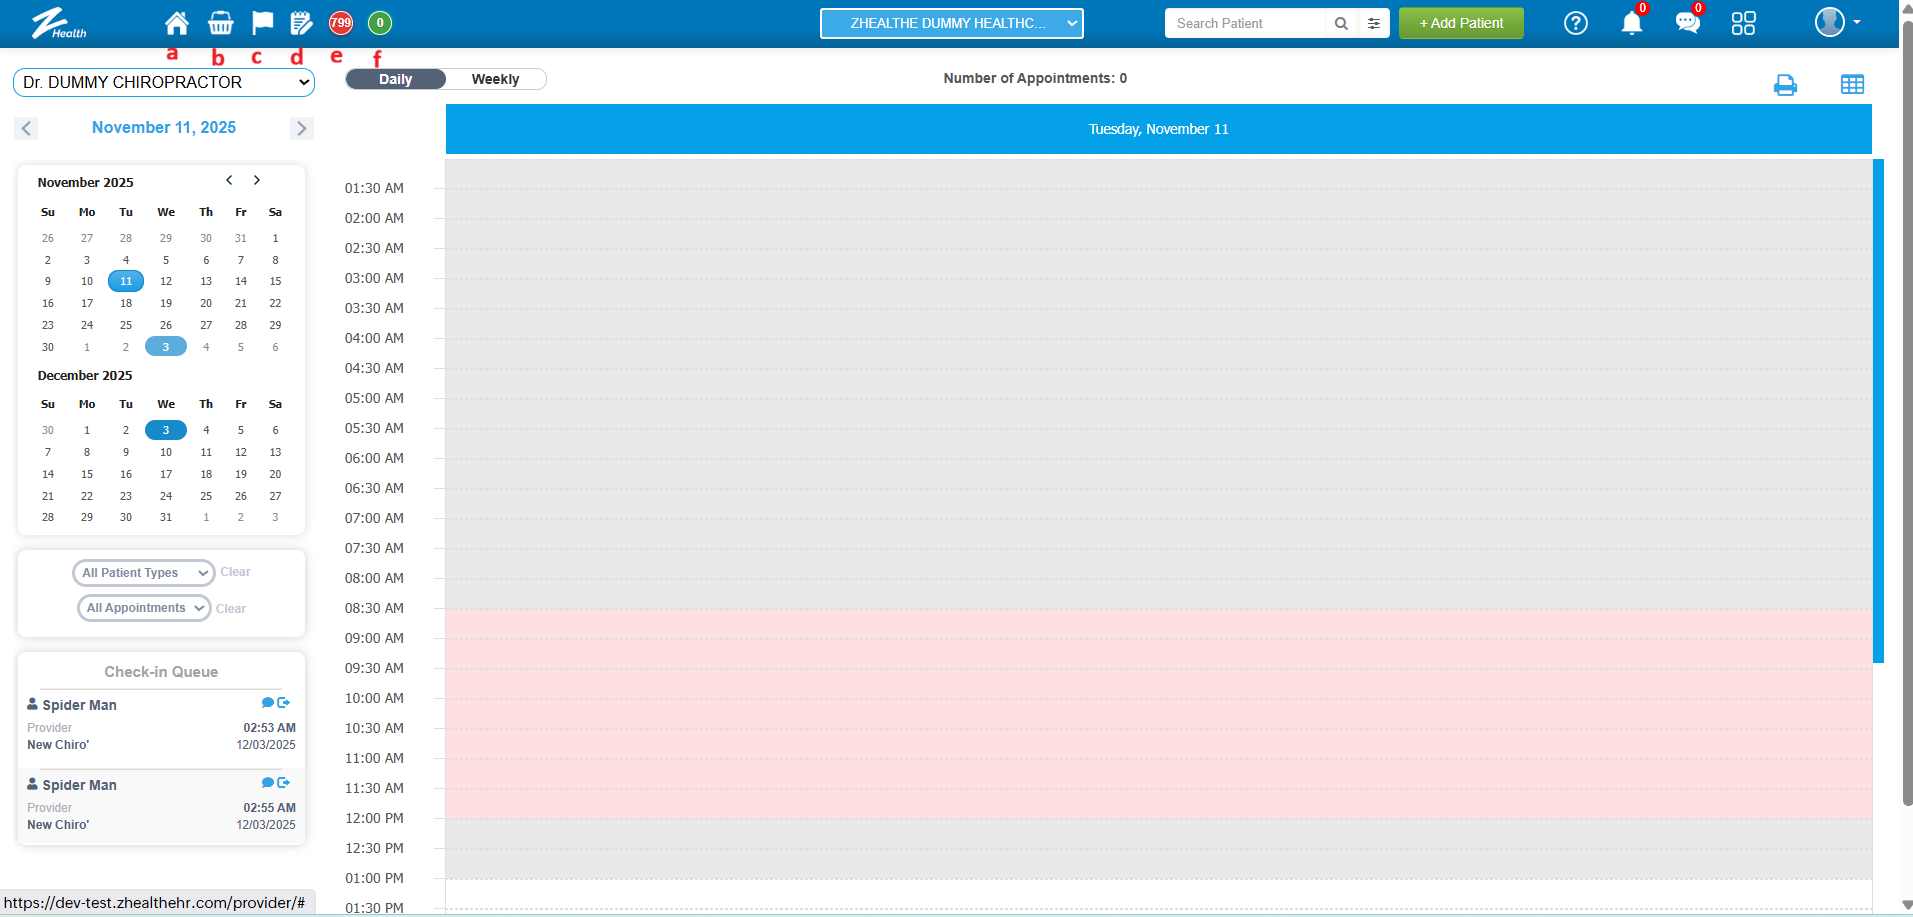Click the Search Patient input field
Viewport: 1913px width, 917px height.
(x=1245, y=23)
